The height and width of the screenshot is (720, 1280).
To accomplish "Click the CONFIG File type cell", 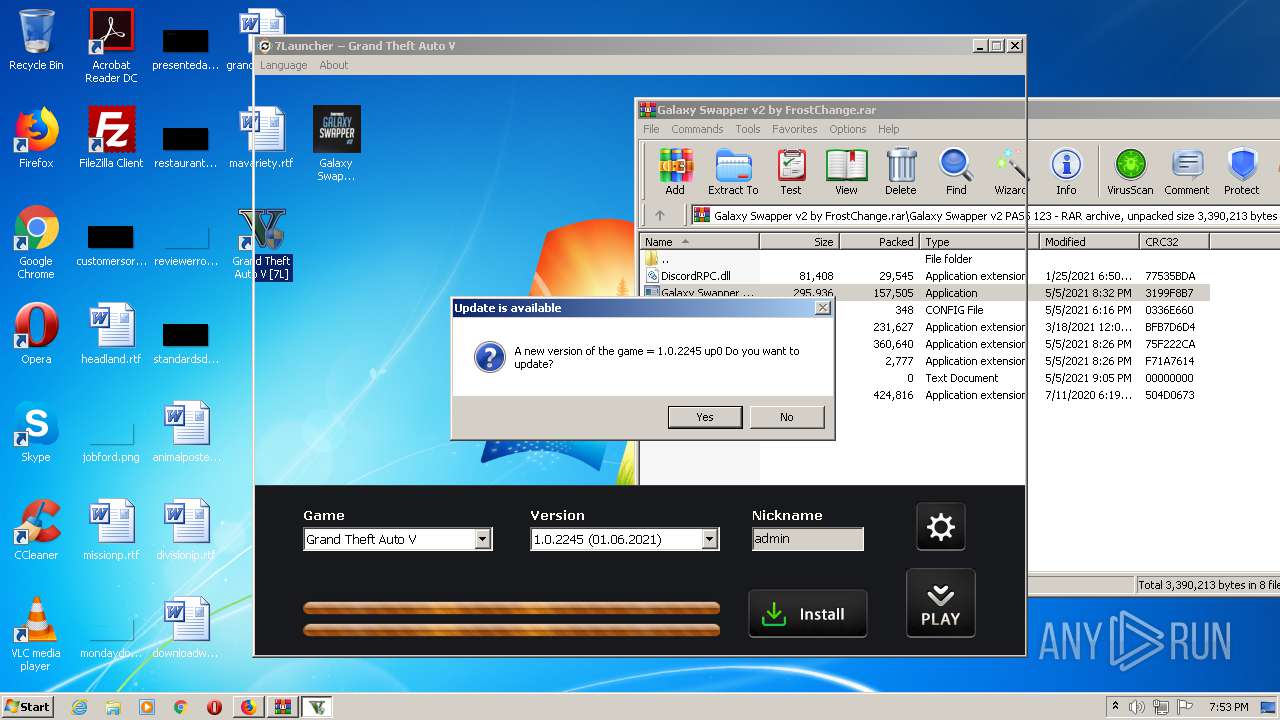I will tap(954, 310).
